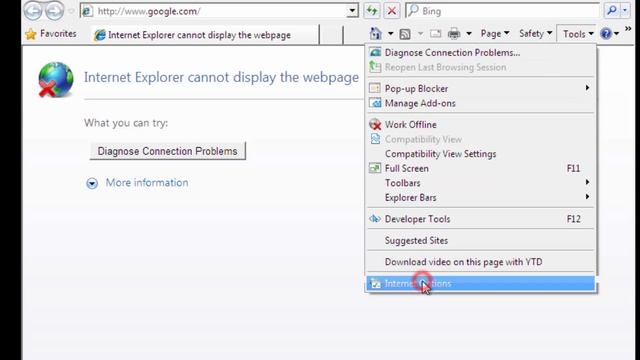Click the Full Screen menu icon

click(375, 168)
